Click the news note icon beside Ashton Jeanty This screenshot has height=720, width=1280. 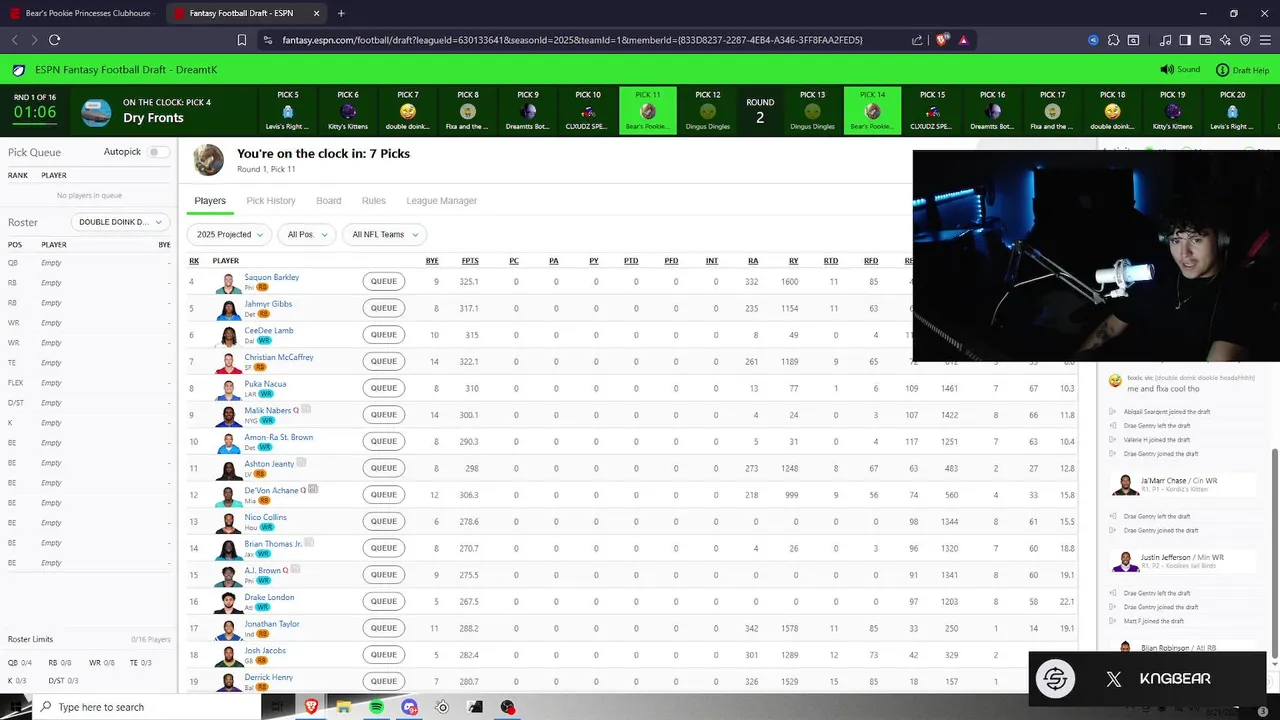point(301,463)
